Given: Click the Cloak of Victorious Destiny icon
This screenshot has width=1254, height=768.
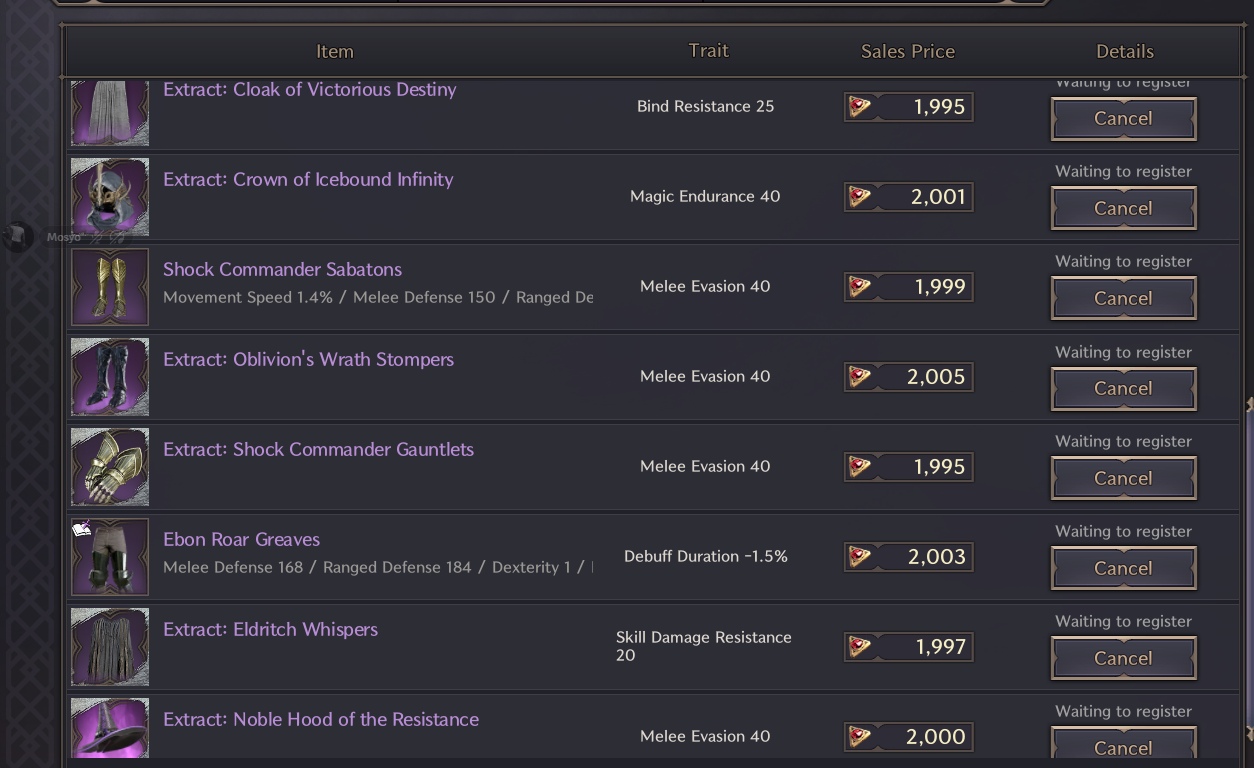Looking at the screenshot, I should 110,113.
